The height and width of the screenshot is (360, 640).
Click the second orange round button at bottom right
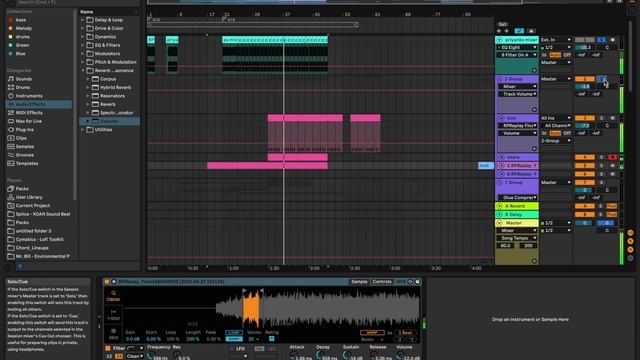tap(630, 241)
